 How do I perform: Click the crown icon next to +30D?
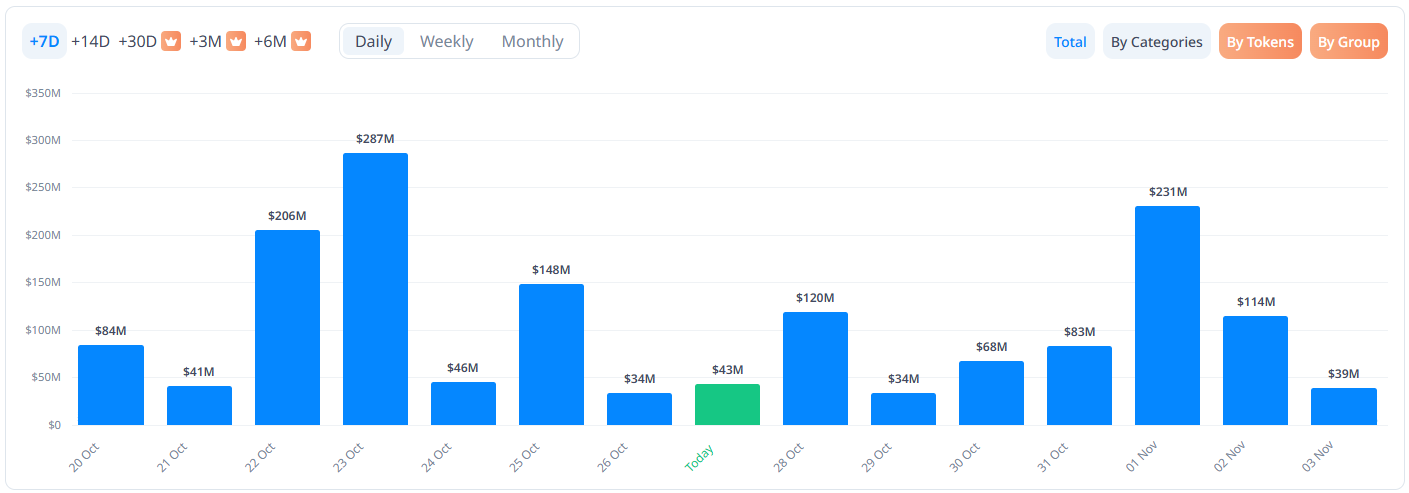point(171,42)
